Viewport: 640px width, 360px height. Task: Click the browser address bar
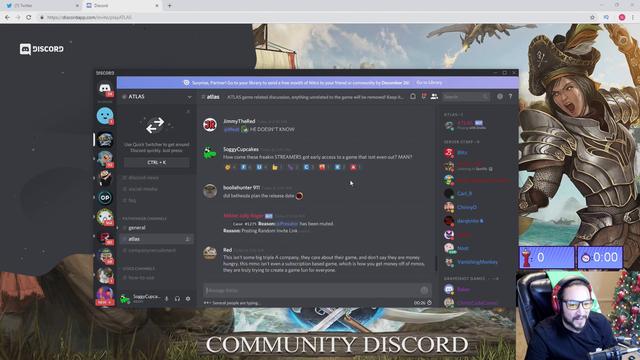[314, 18]
